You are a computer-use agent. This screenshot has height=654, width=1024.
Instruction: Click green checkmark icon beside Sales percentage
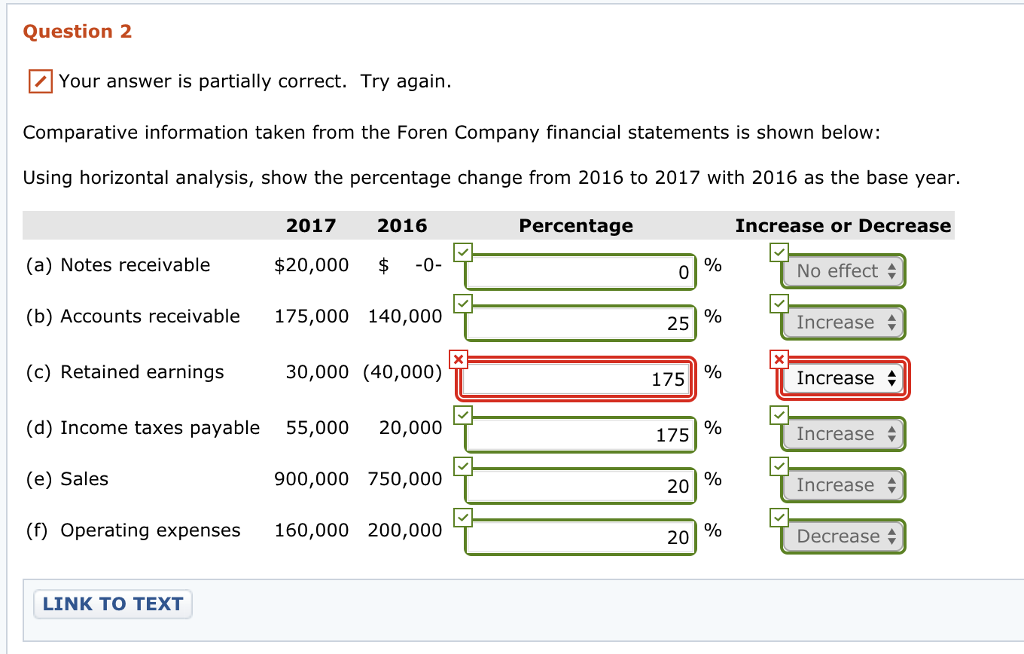pyautogui.click(x=463, y=466)
